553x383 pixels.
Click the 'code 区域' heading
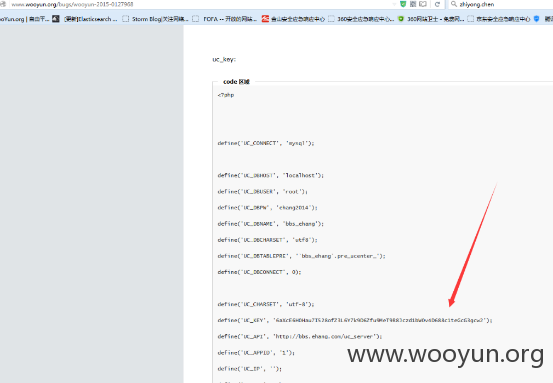click(x=236, y=82)
